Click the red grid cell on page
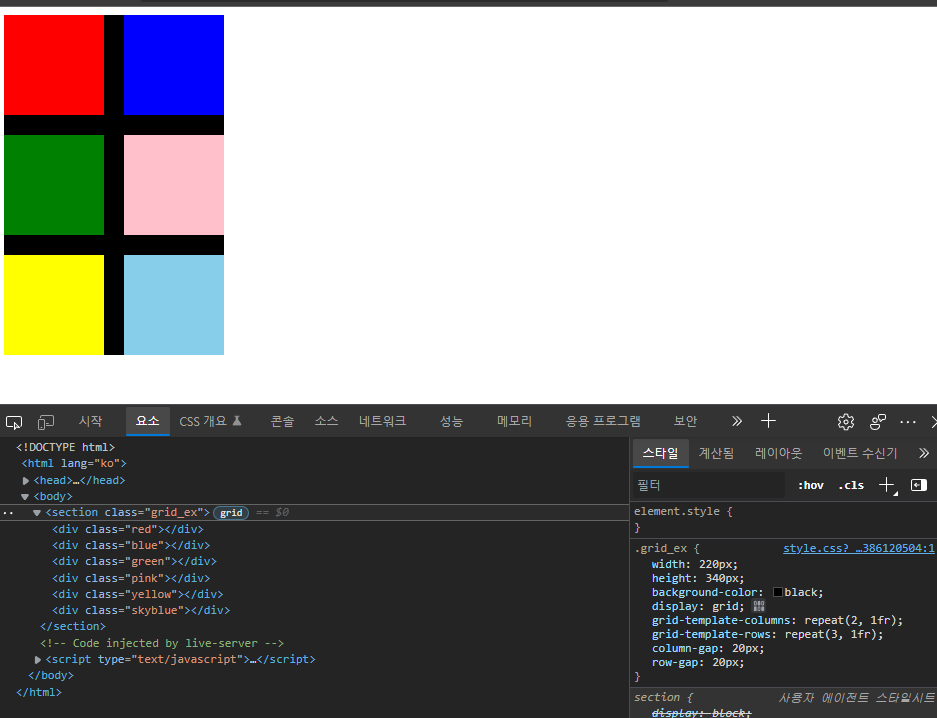 (x=54, y=65)
